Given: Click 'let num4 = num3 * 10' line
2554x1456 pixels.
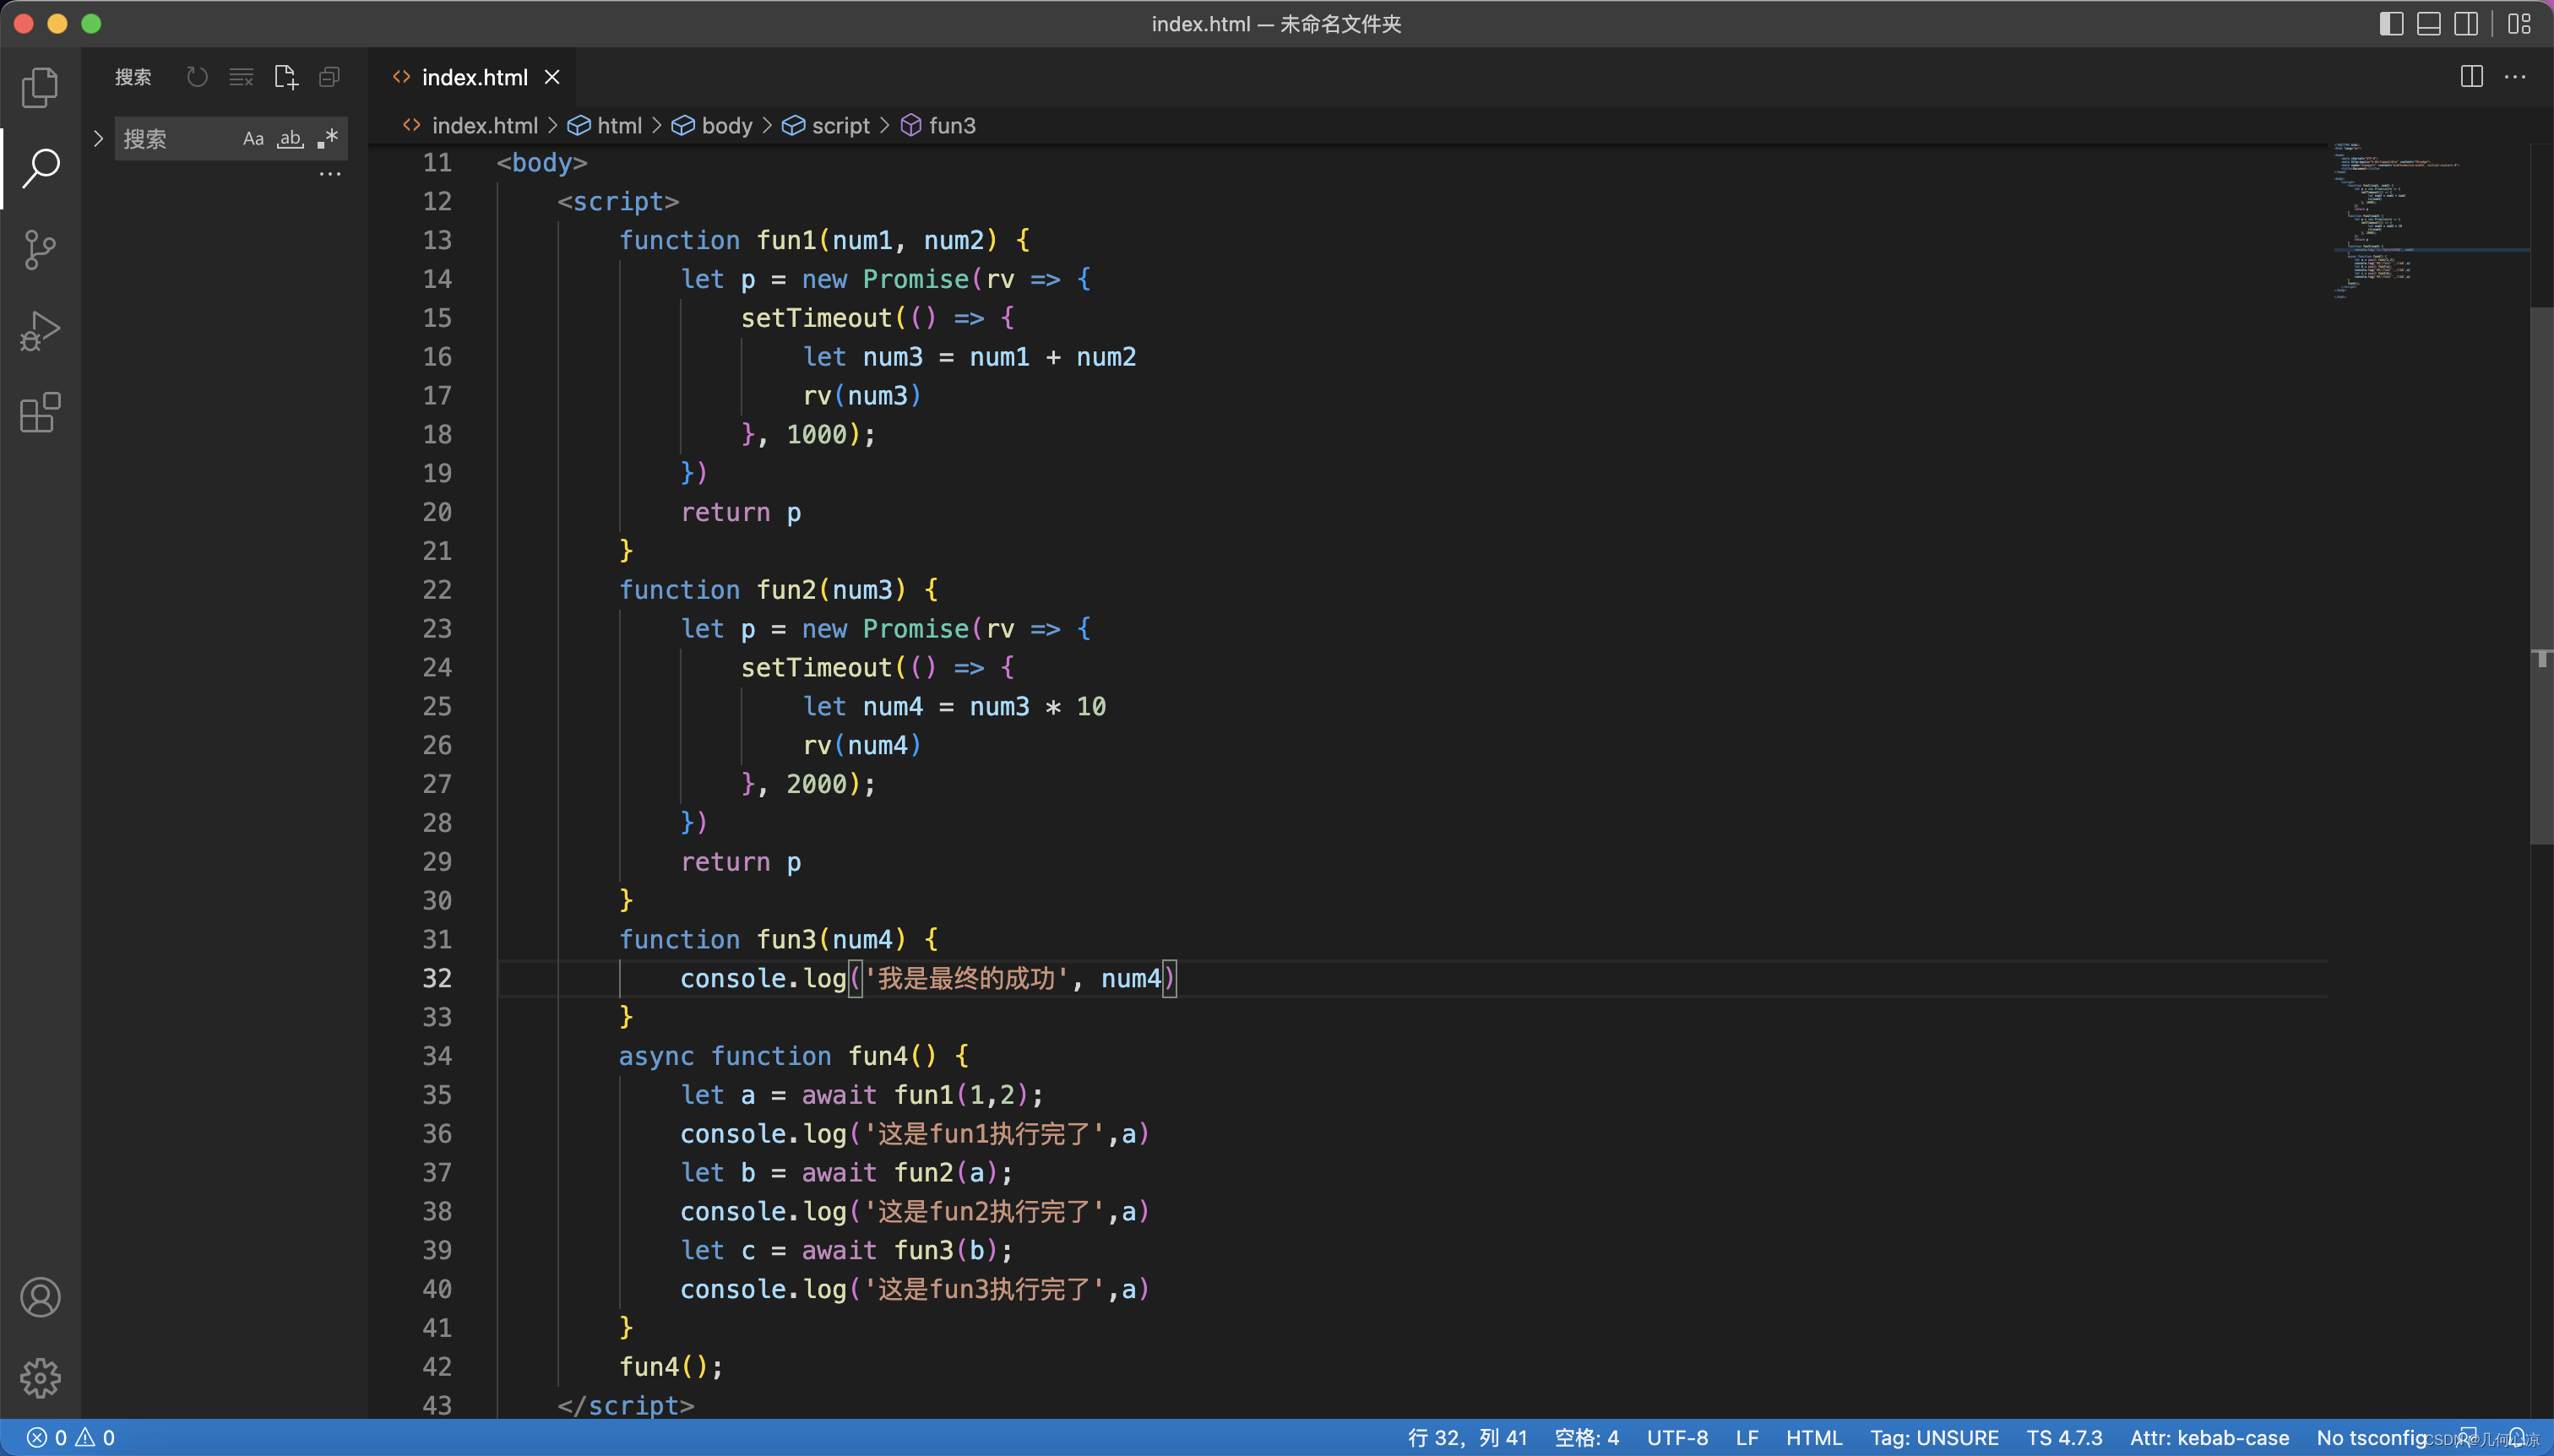Looking at the screenshot, I should click(954, 706).
